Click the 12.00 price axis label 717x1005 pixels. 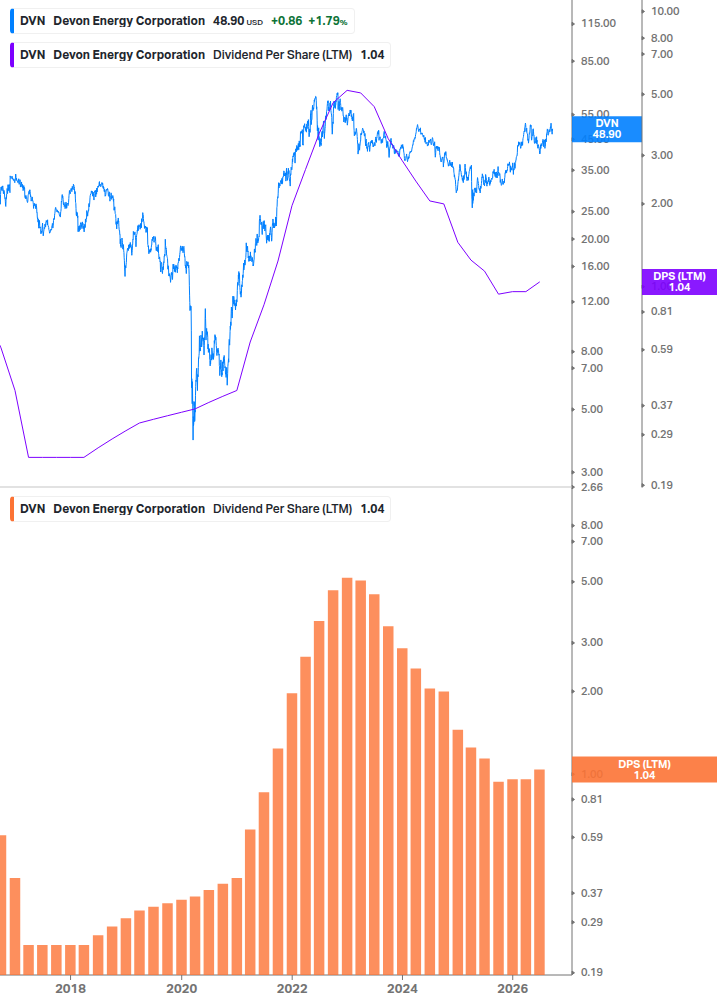point(595,301)
